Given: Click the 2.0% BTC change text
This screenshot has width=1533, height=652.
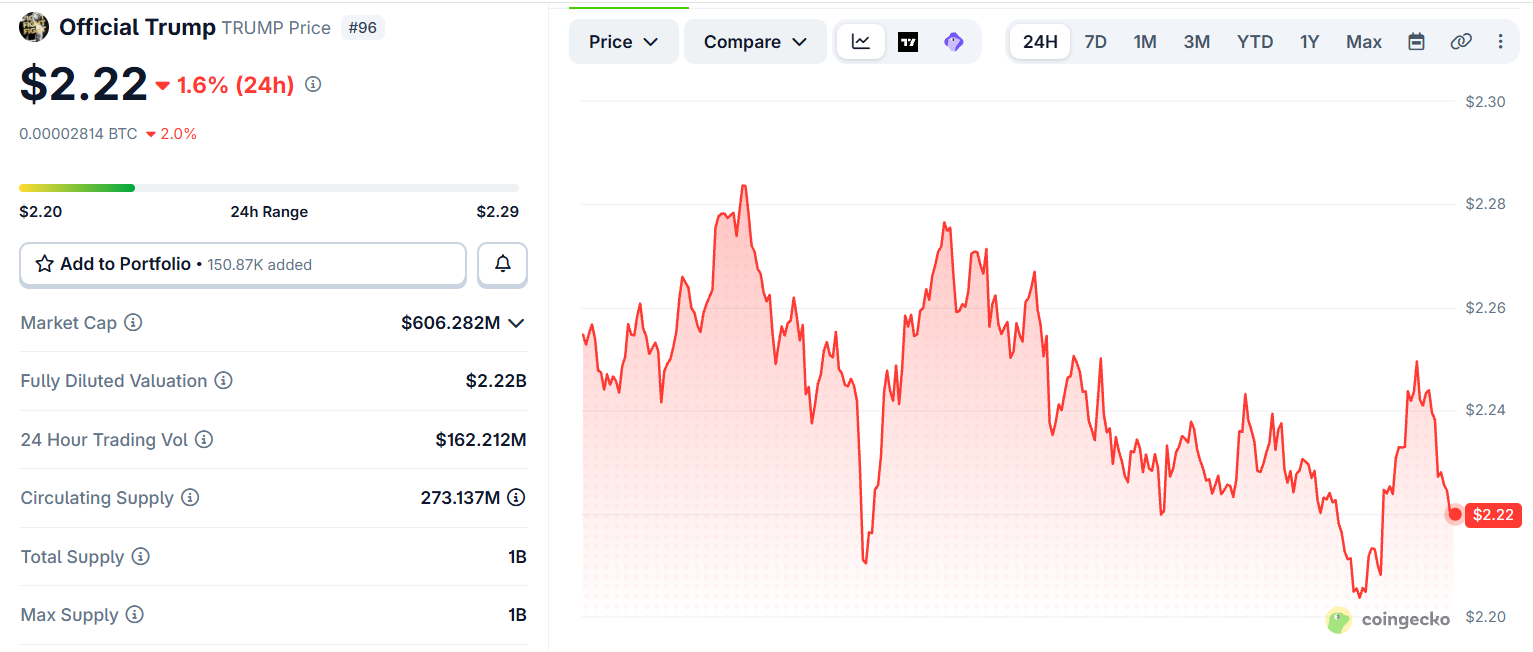Looking at the screenshot, I should [x=179, y=133].
